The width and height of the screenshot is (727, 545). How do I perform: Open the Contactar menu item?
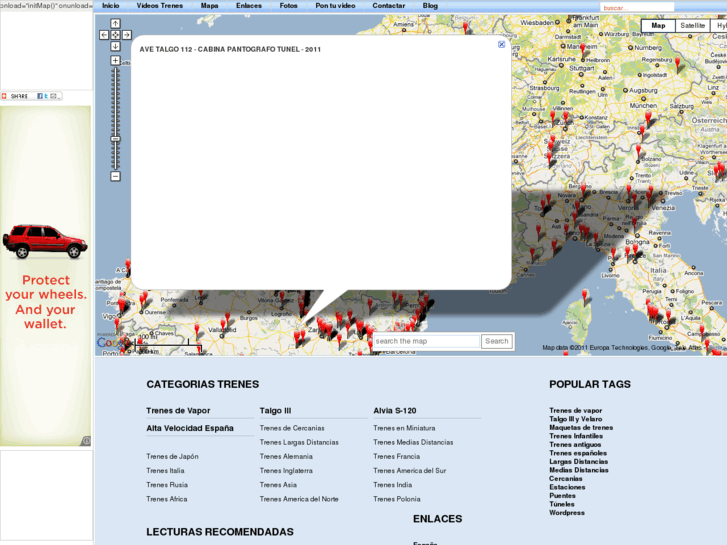389,6
